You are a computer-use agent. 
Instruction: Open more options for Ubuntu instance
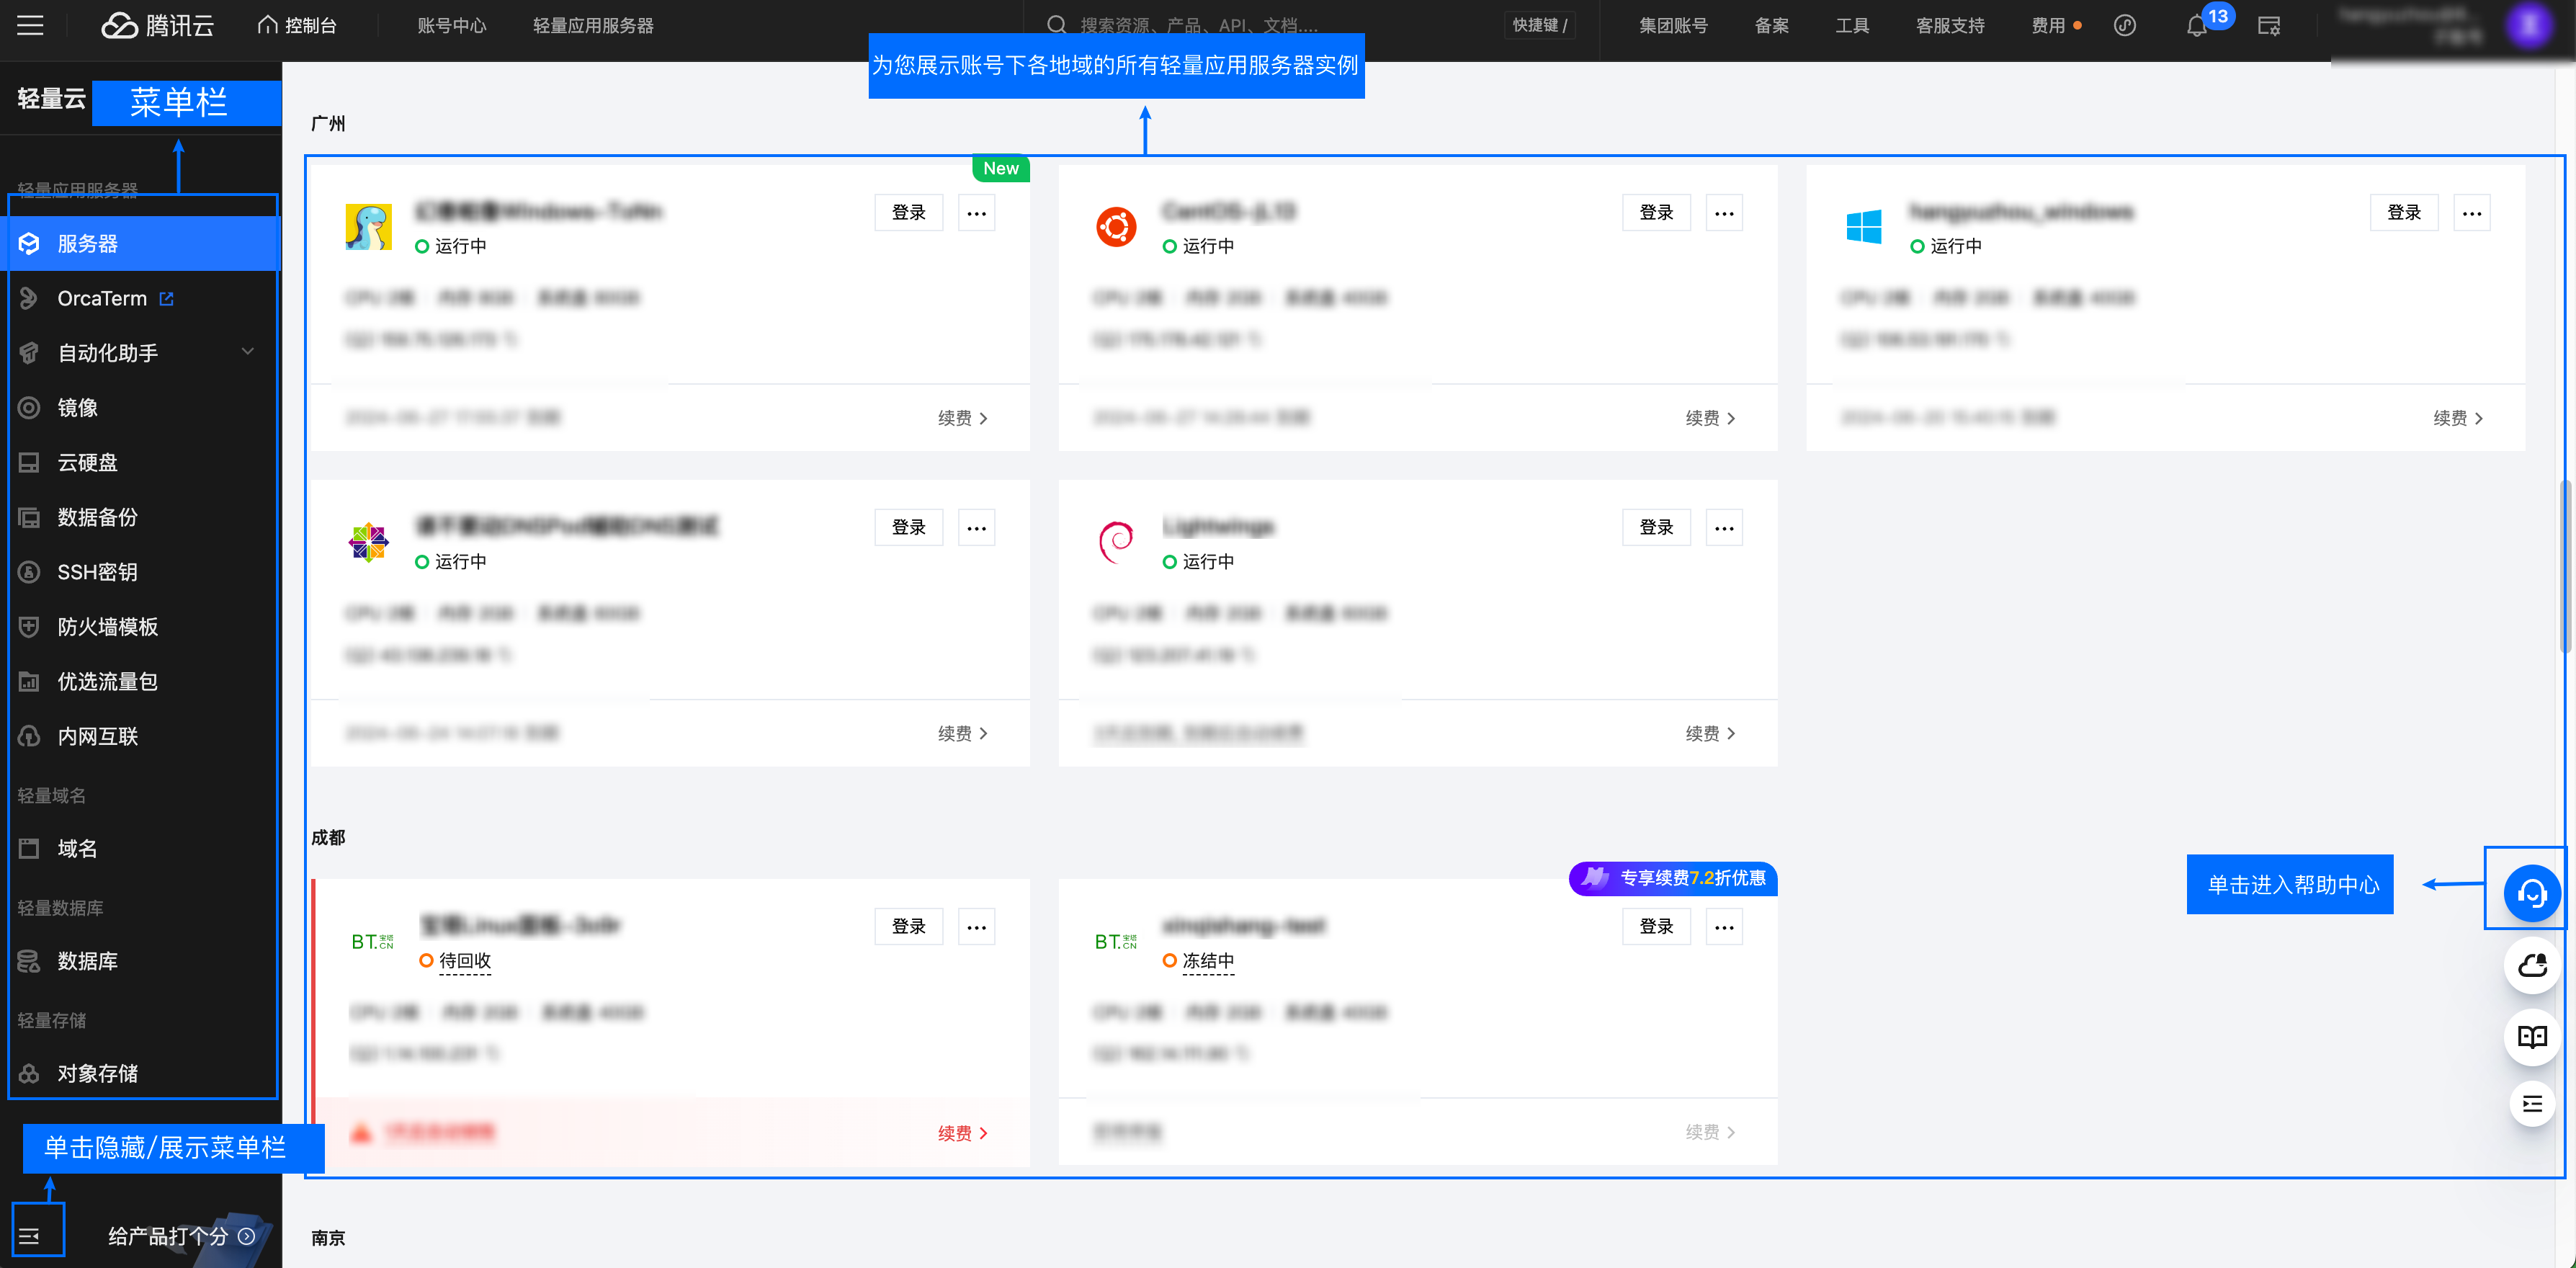click(1723, 213)
